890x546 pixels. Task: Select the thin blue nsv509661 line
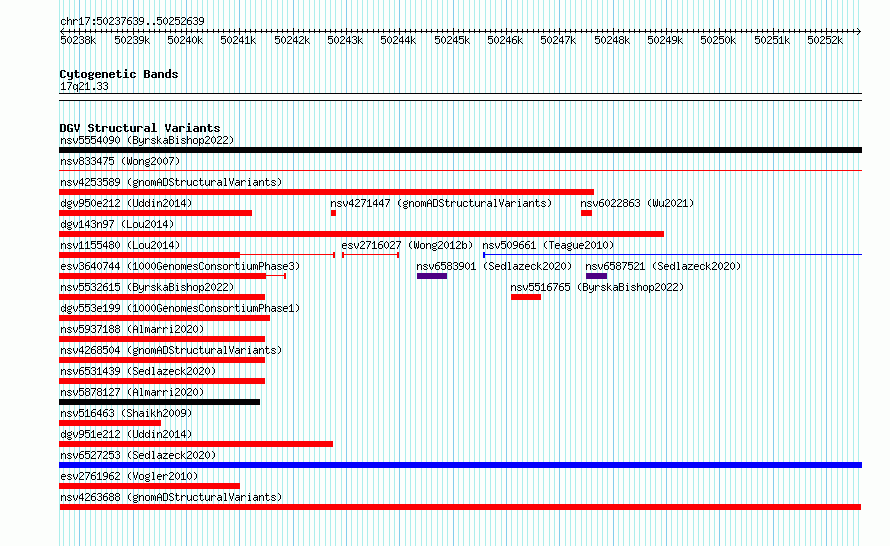coord(673,255)
